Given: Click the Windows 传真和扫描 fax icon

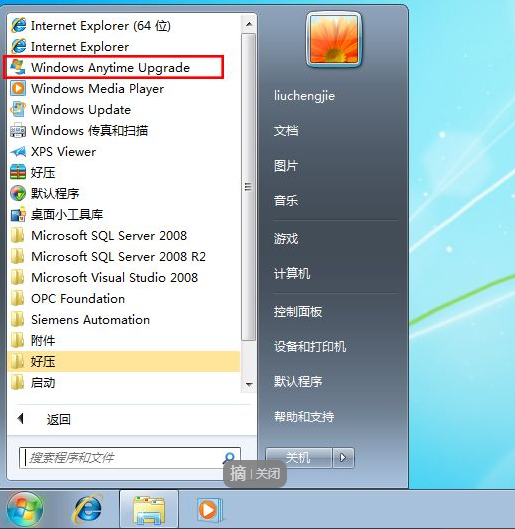Looking at the screenshot, I should [18, 130].
